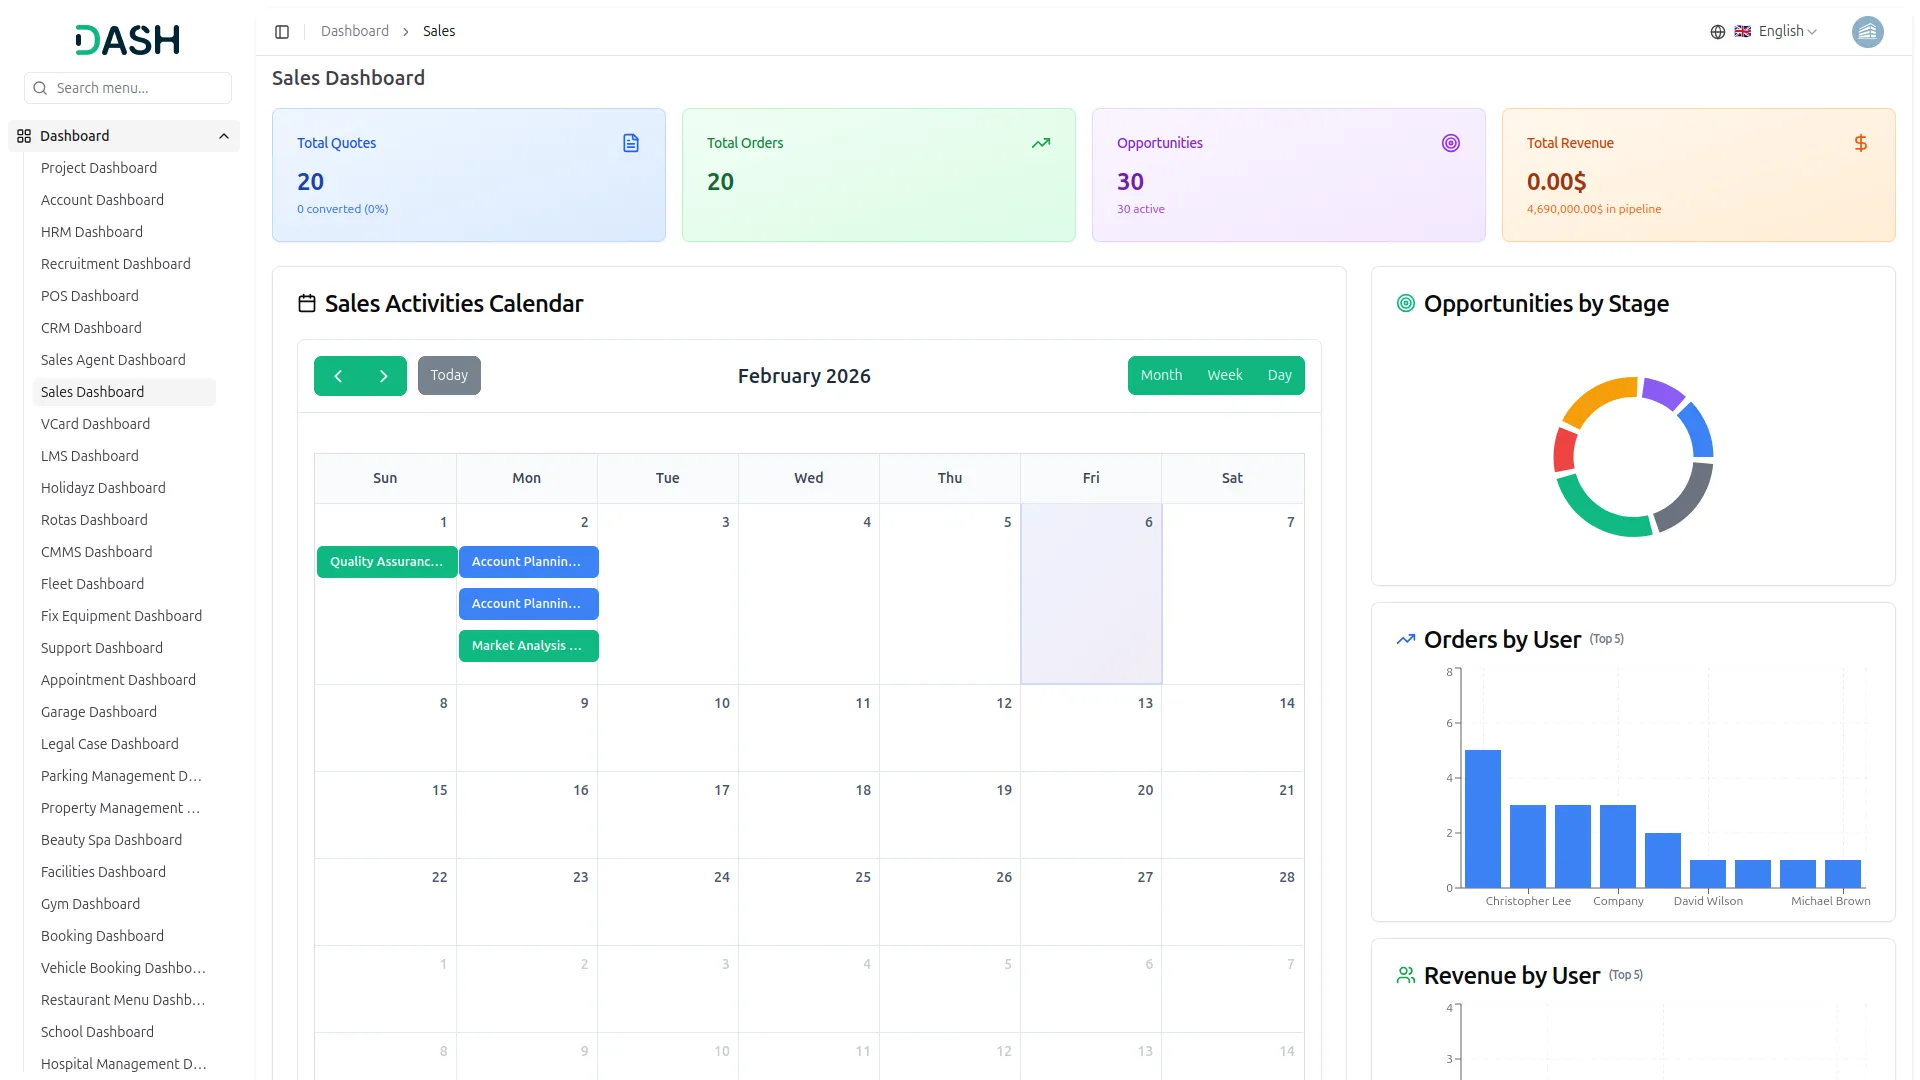The image size is (1920, 1080).
Task: Click the Total Revenue dollar icon
Action: pyautogui.click(x=1860, y=143)
